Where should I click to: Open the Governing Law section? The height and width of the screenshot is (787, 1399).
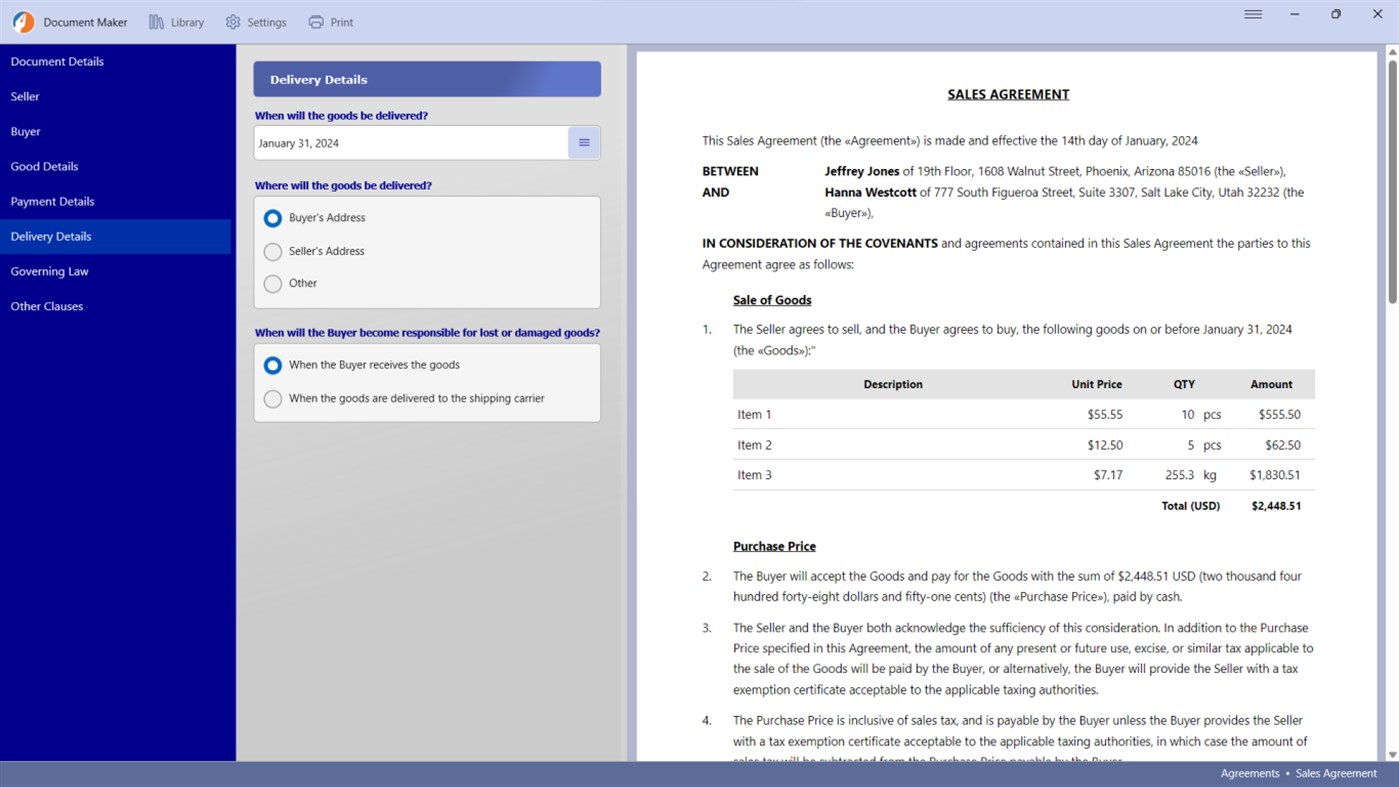point(49,271)
